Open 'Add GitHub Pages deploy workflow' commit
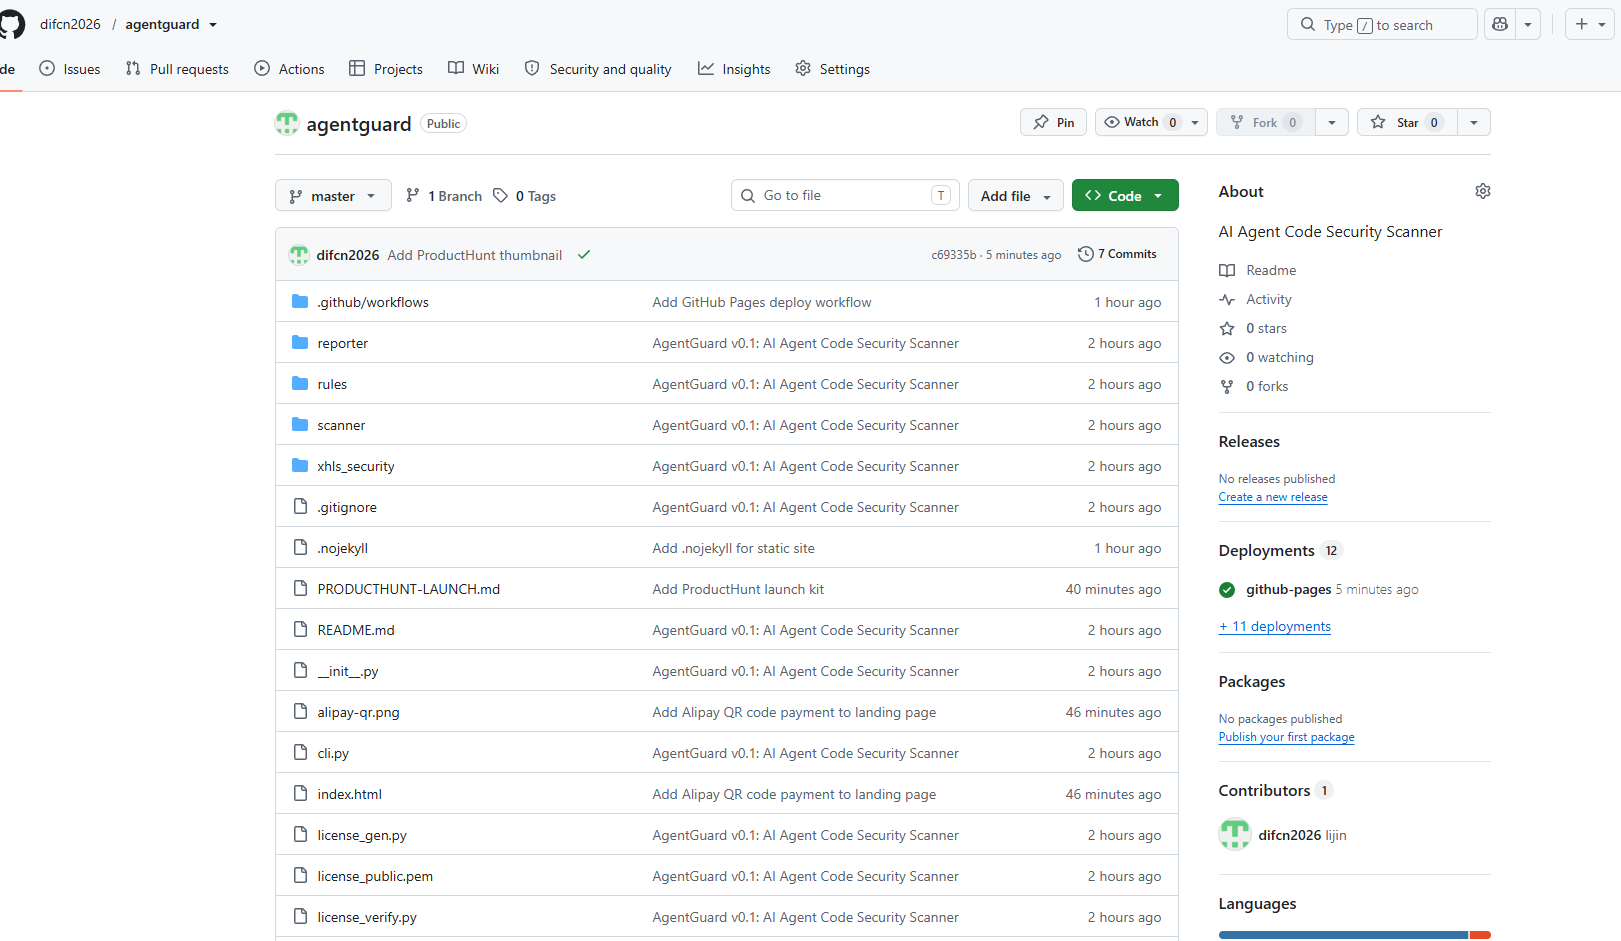This screenshot has height=941, width=1621. tap(762, 302)
